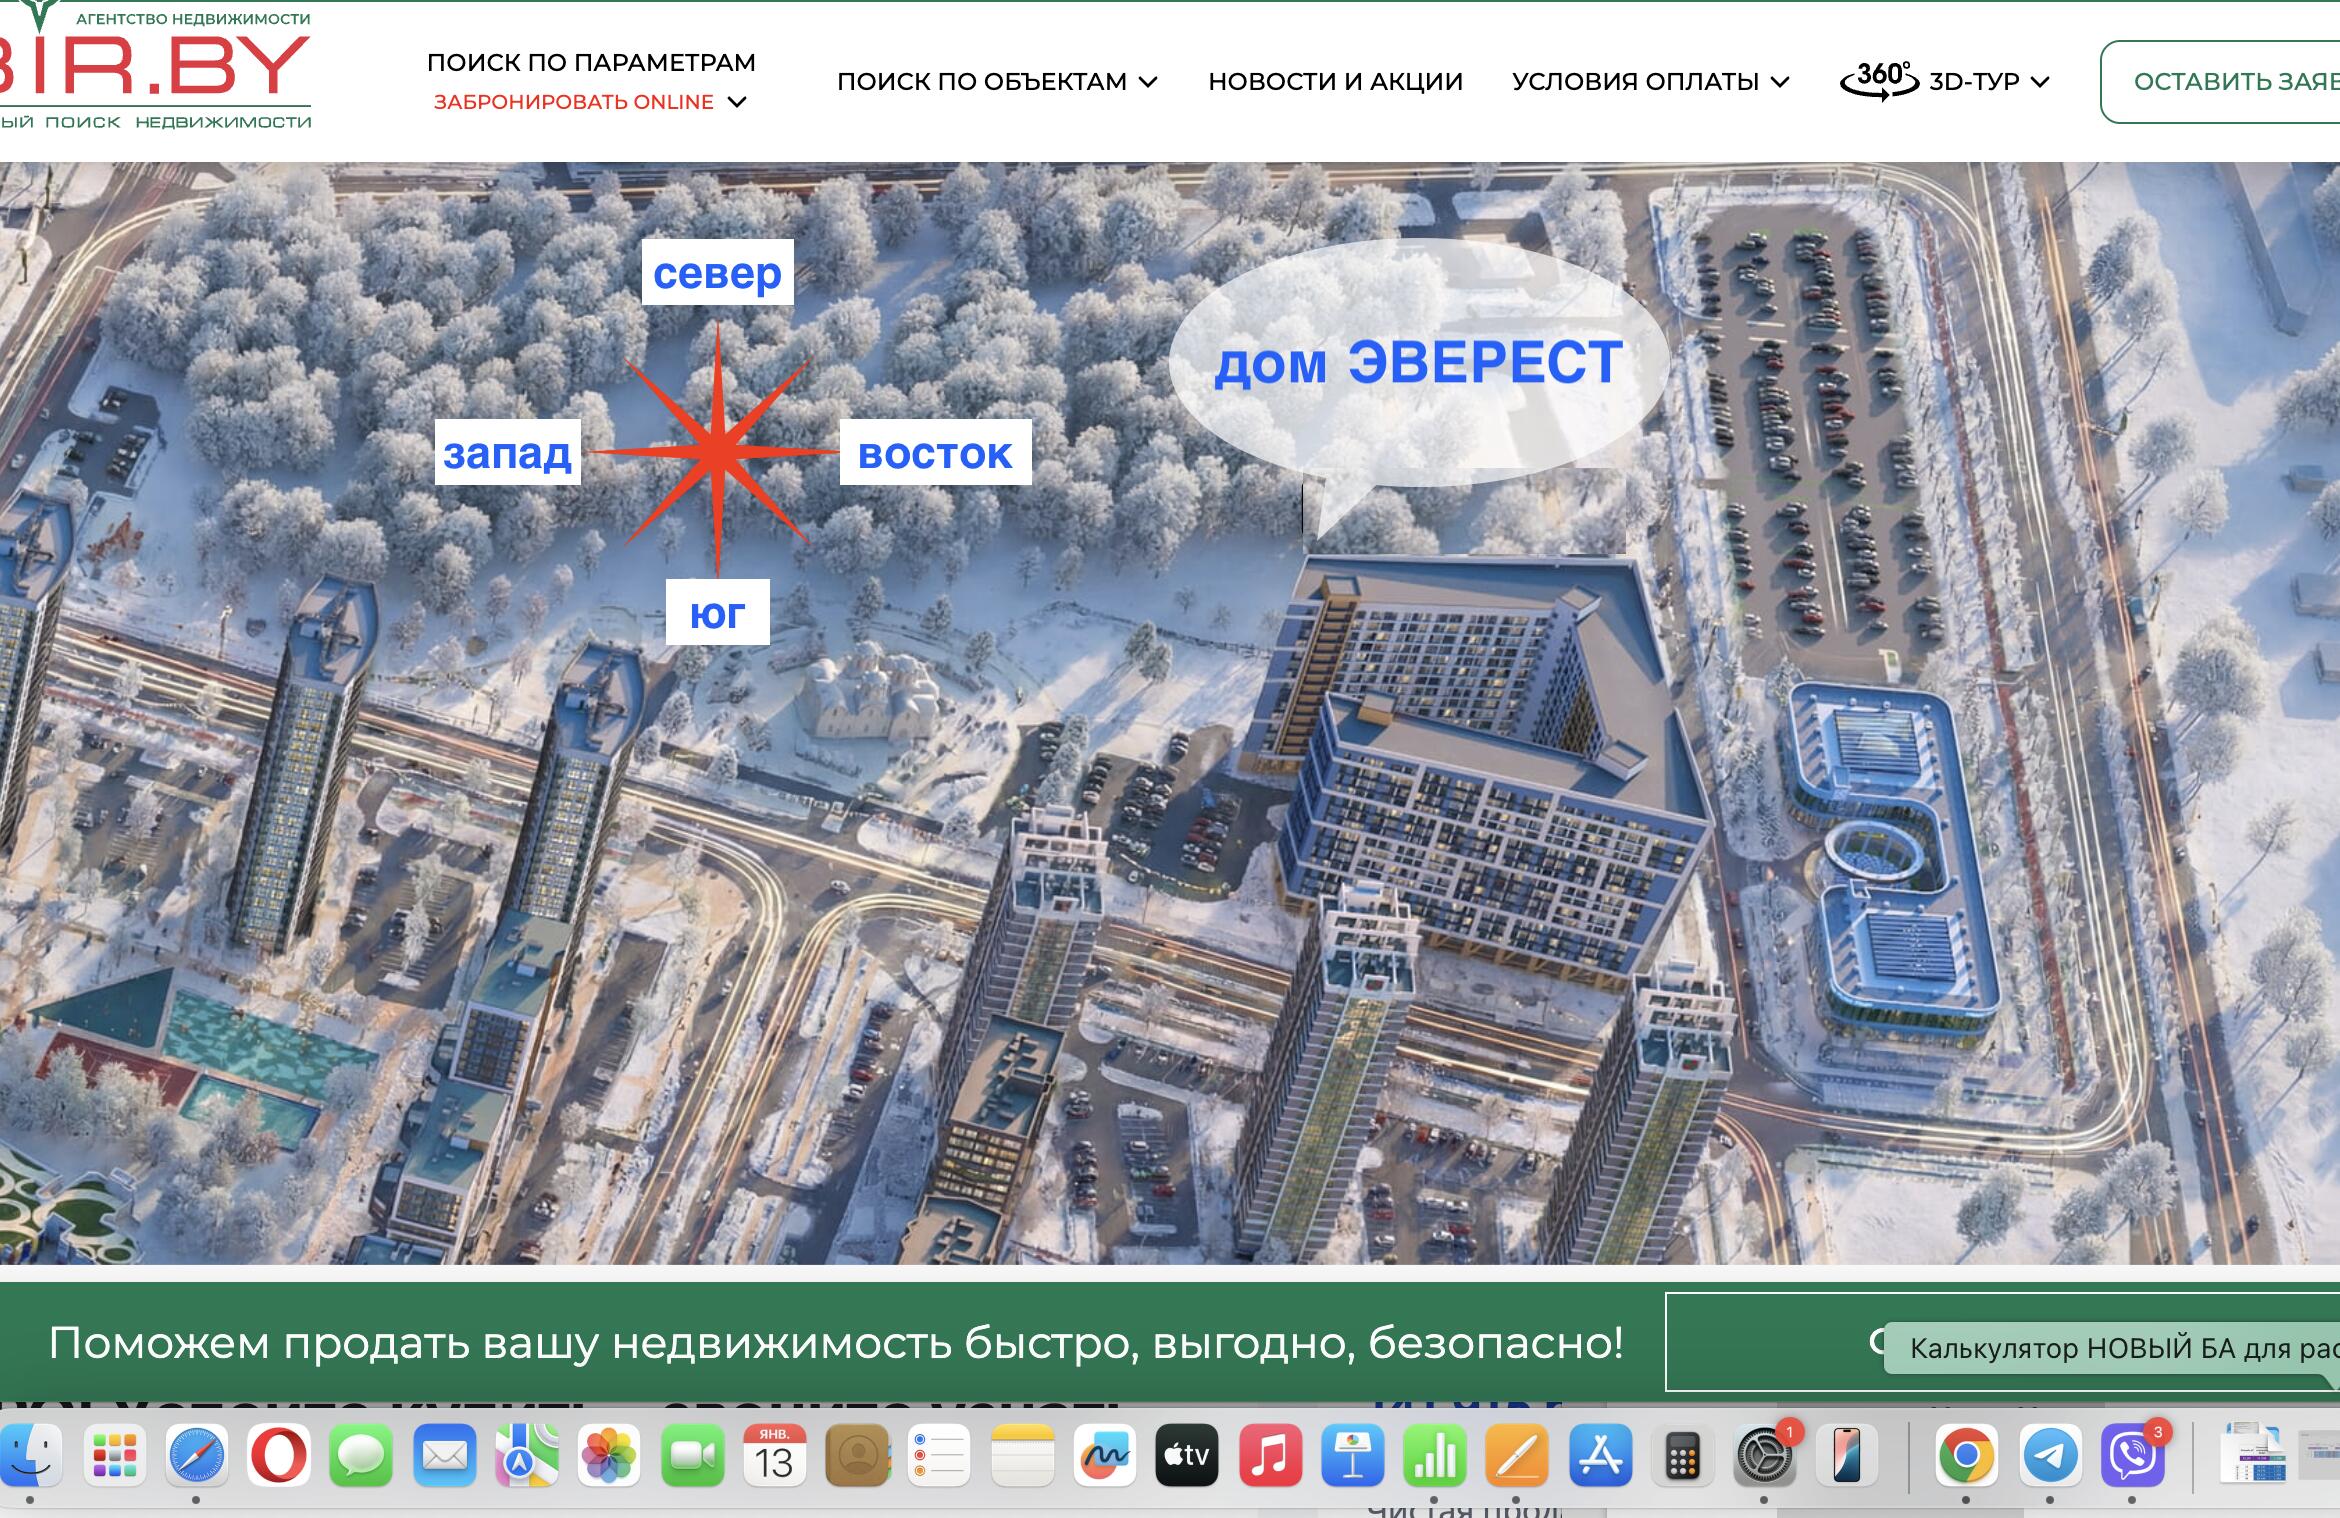Open Safari from the dock
2340x1518 pixels.
pos(196,1455)
